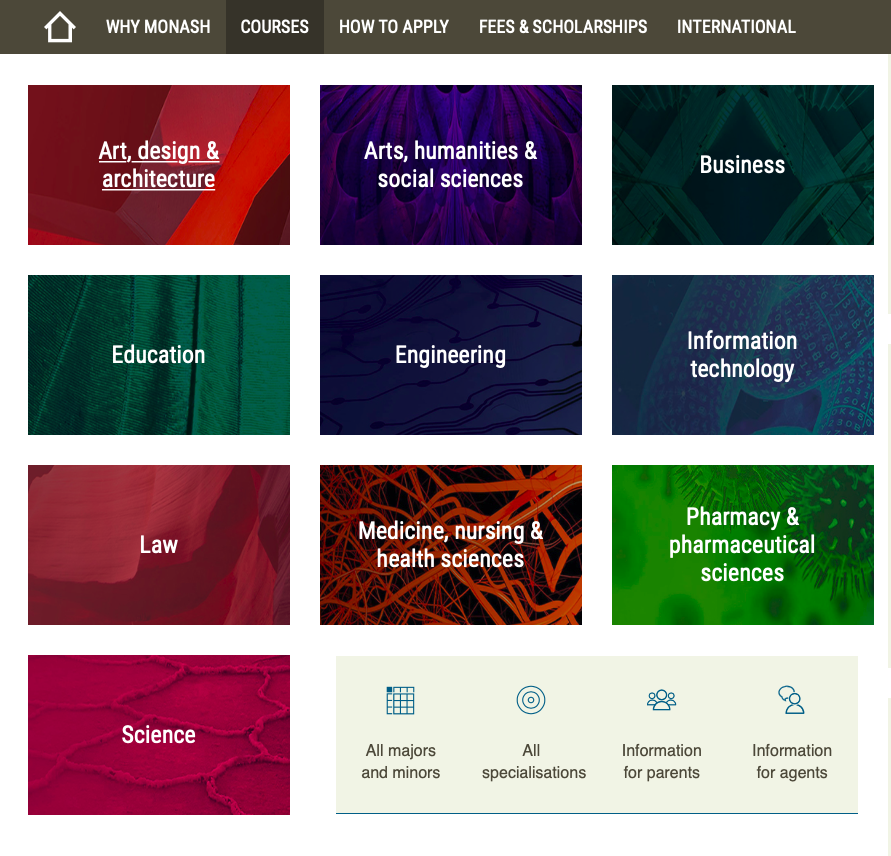Click the Information for parents group icon
This screenshot has width=891, height=856.
coord(661,700)
